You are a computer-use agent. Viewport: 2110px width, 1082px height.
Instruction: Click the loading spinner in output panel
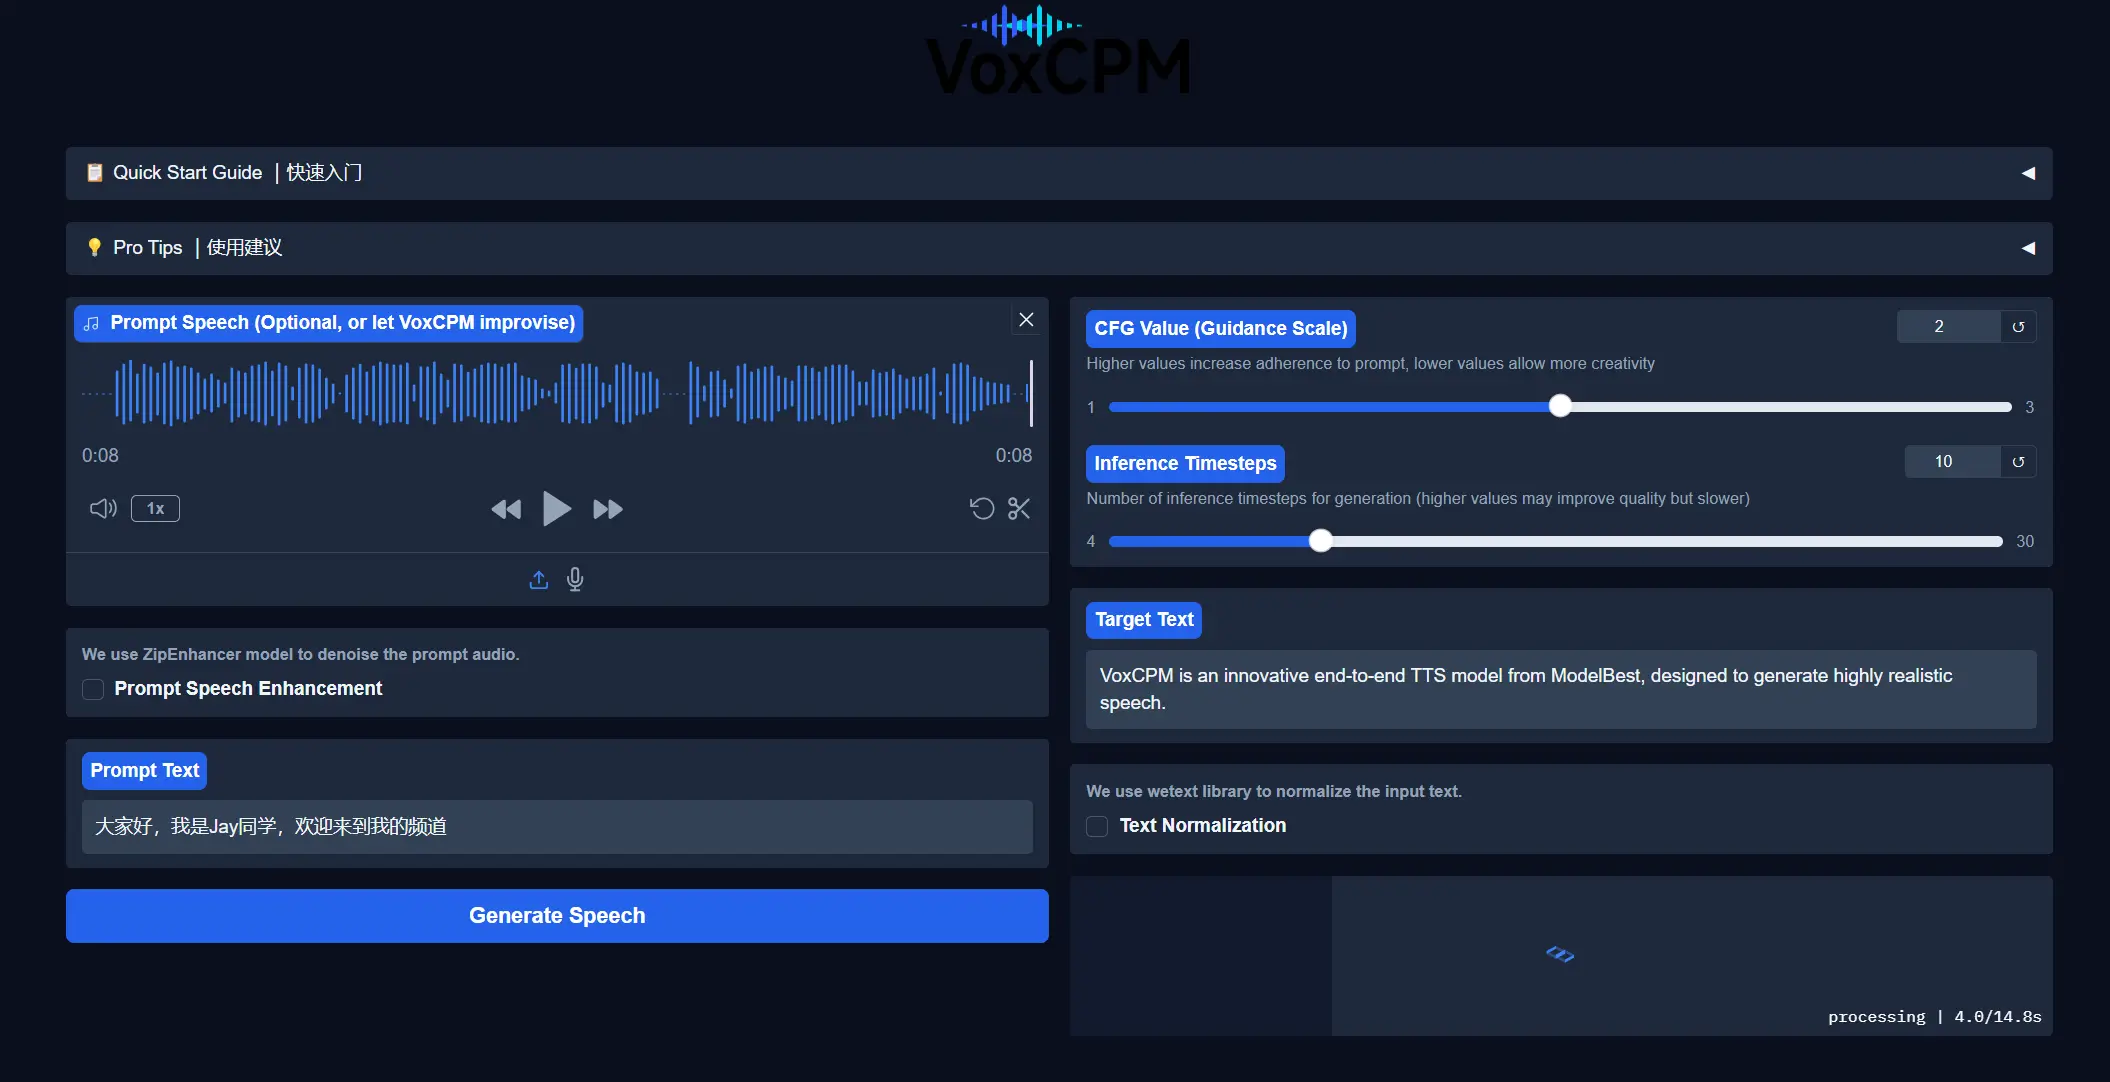point(1560,955)
